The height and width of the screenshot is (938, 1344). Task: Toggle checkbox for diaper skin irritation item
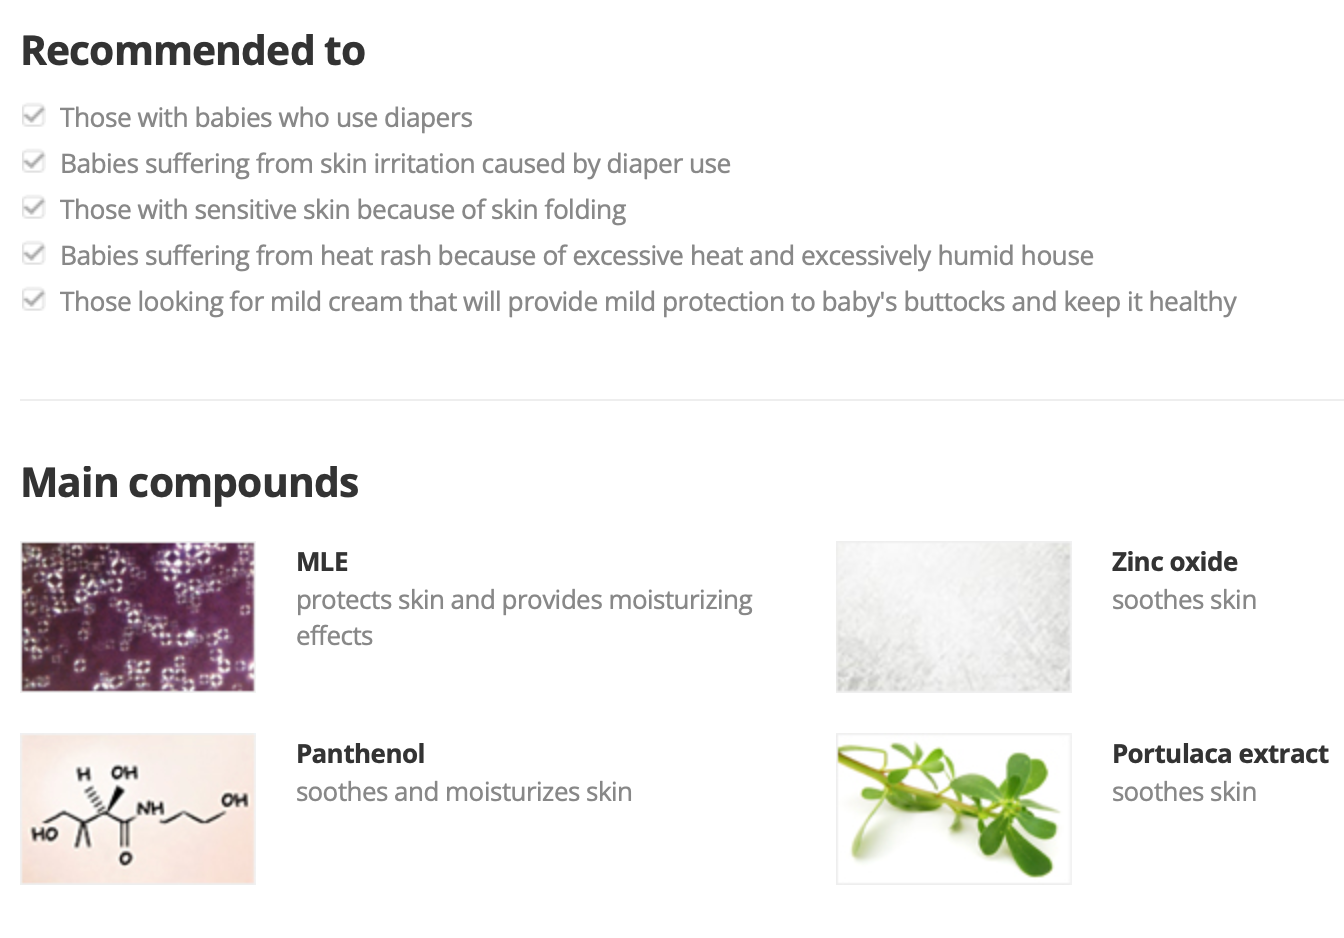pyautogui.click(x=34, y=162)
